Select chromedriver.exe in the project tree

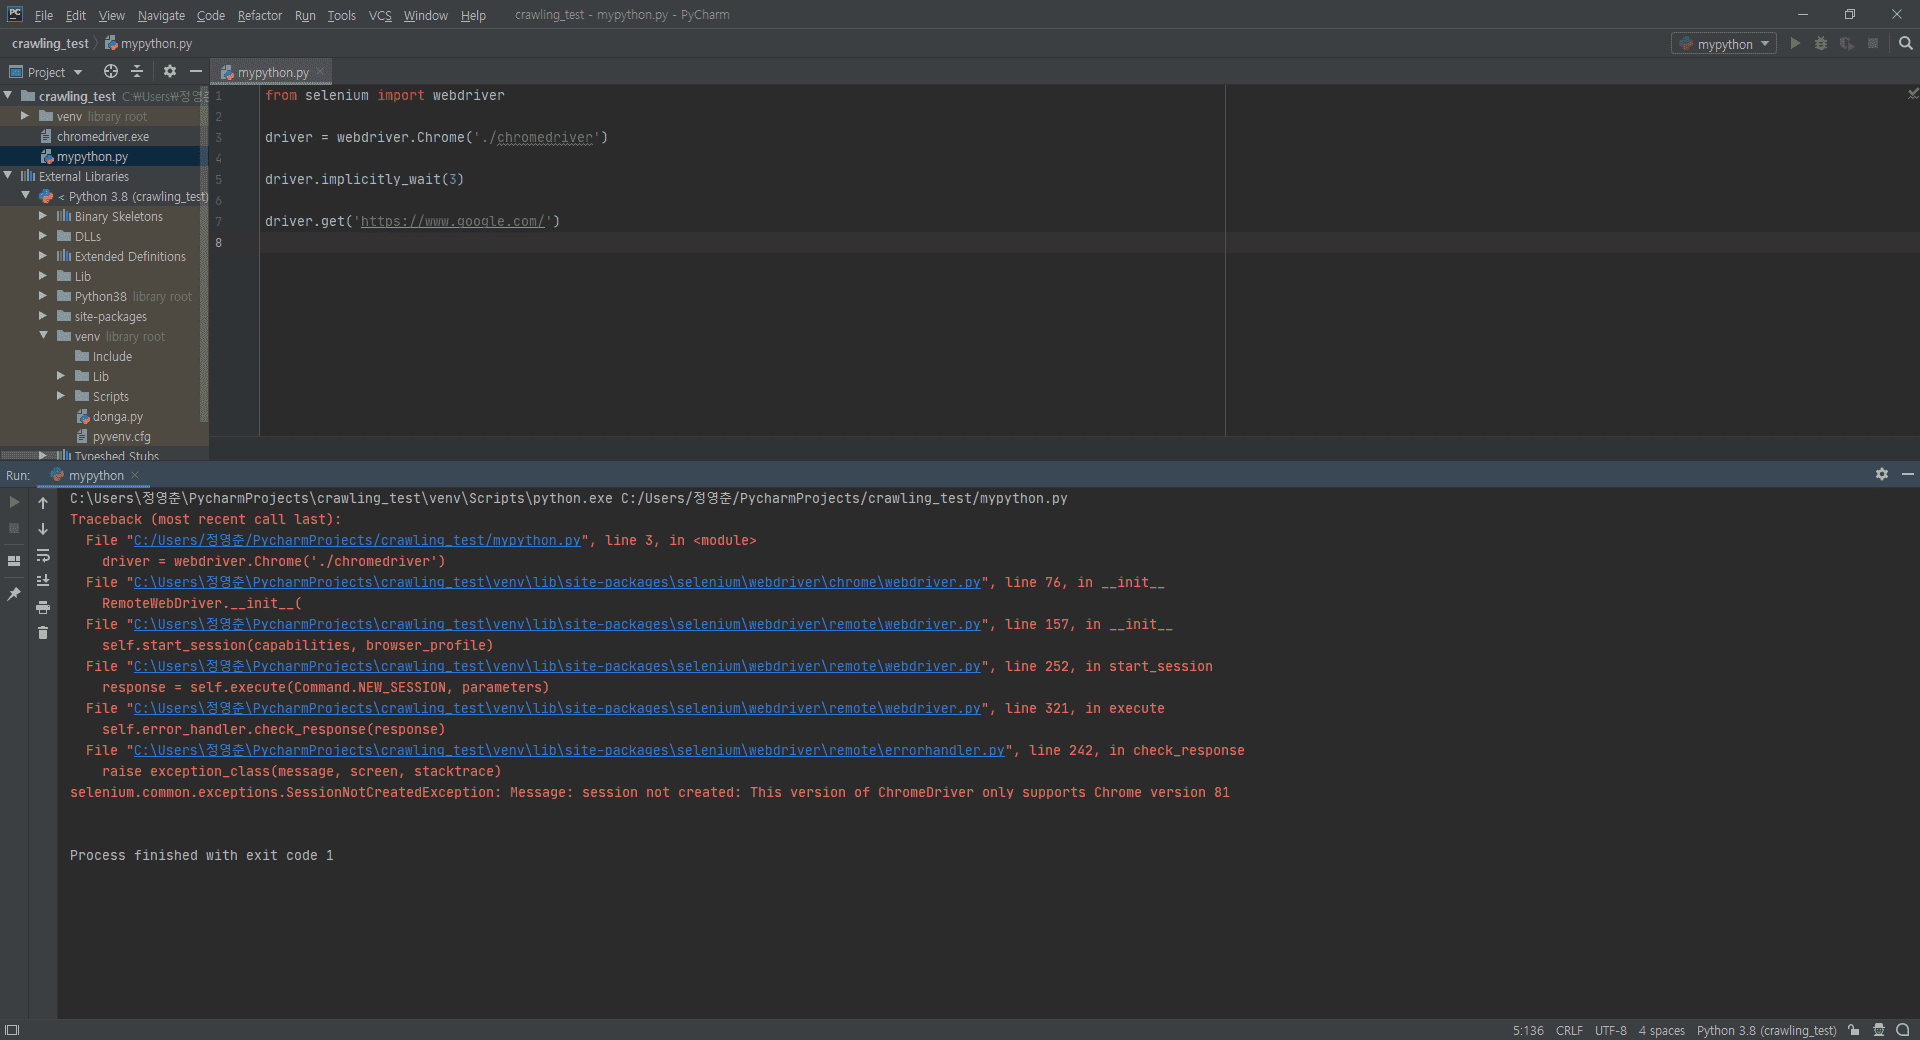[102, 136]
